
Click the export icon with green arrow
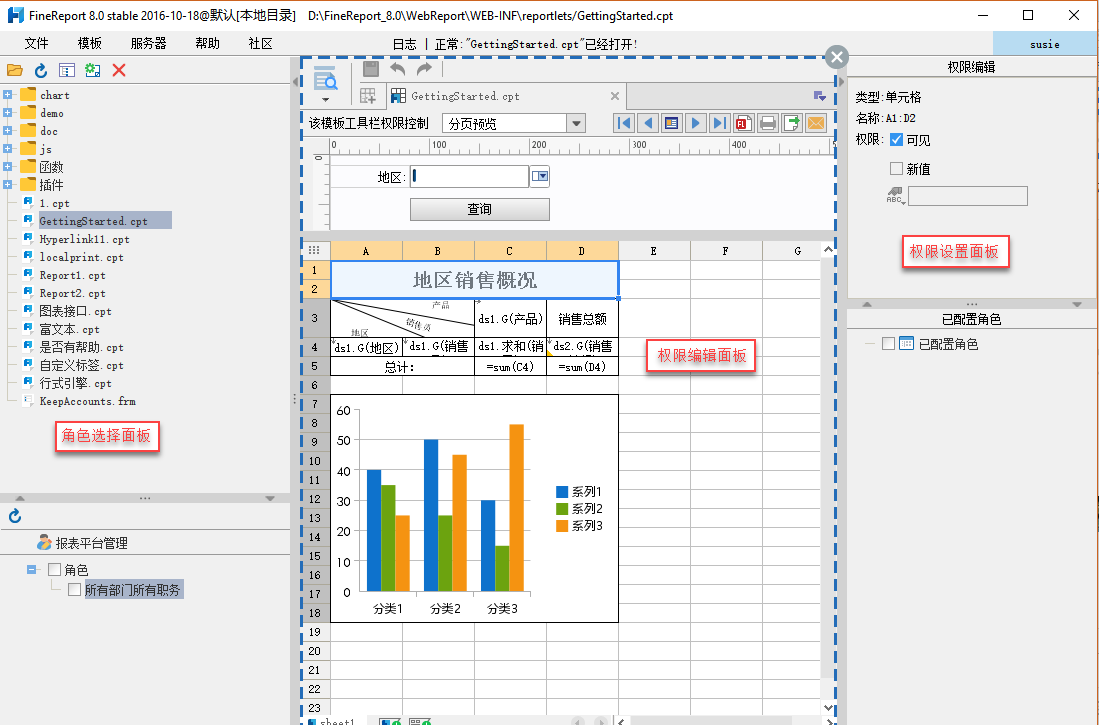792,123
